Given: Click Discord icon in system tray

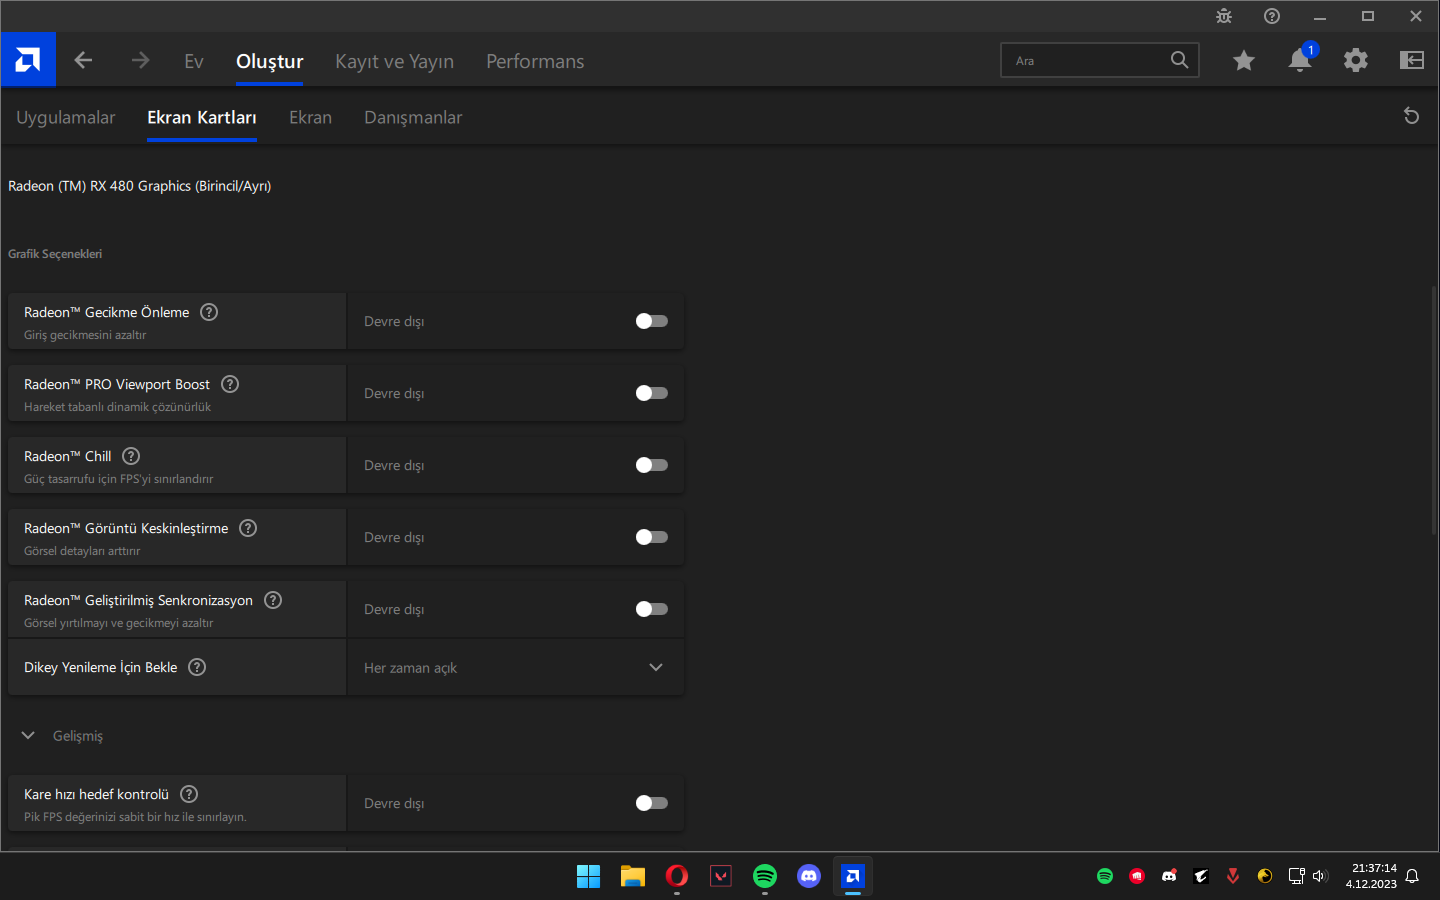Looking at the screenshot, I should tap(1169, 876).
